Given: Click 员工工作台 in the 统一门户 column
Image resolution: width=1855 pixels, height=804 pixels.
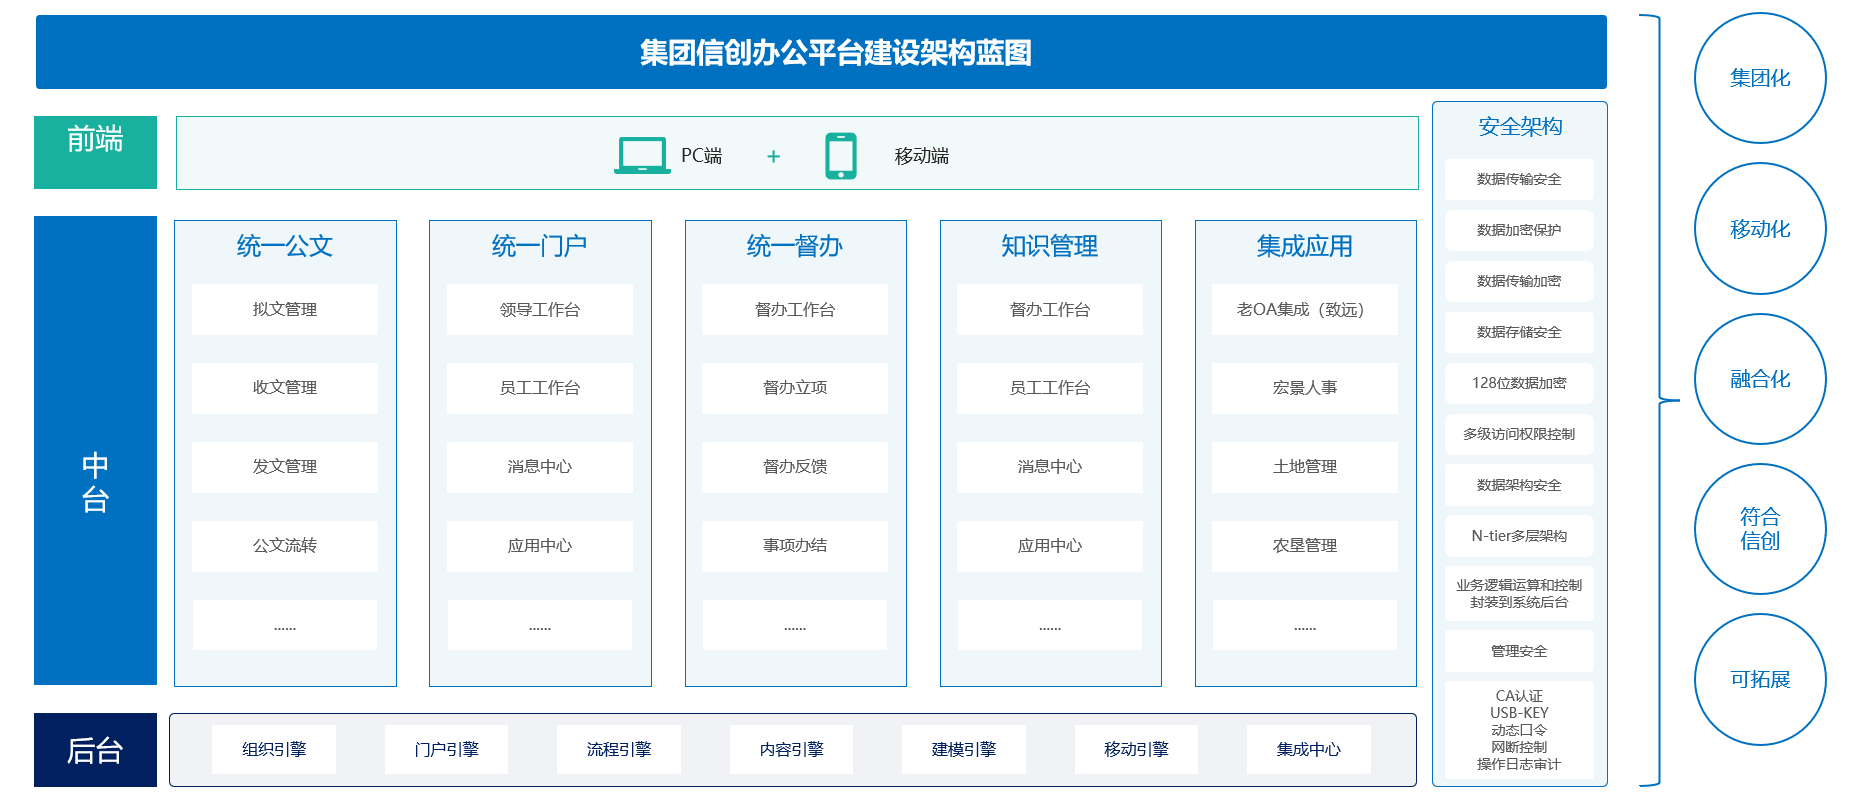Looking at the screenshot, I should [540, 388].
